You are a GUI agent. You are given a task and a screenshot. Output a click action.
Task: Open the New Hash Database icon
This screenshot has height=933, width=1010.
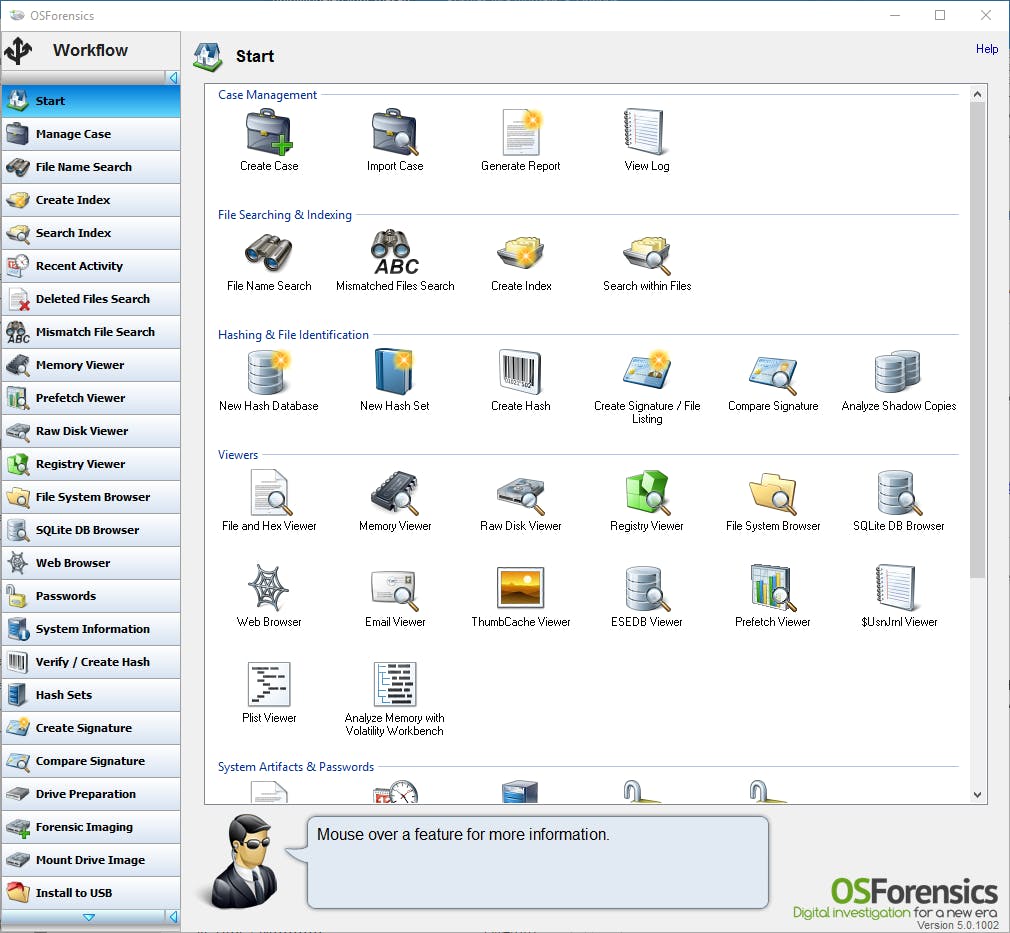pyautogui.click(x=269, y=372)
